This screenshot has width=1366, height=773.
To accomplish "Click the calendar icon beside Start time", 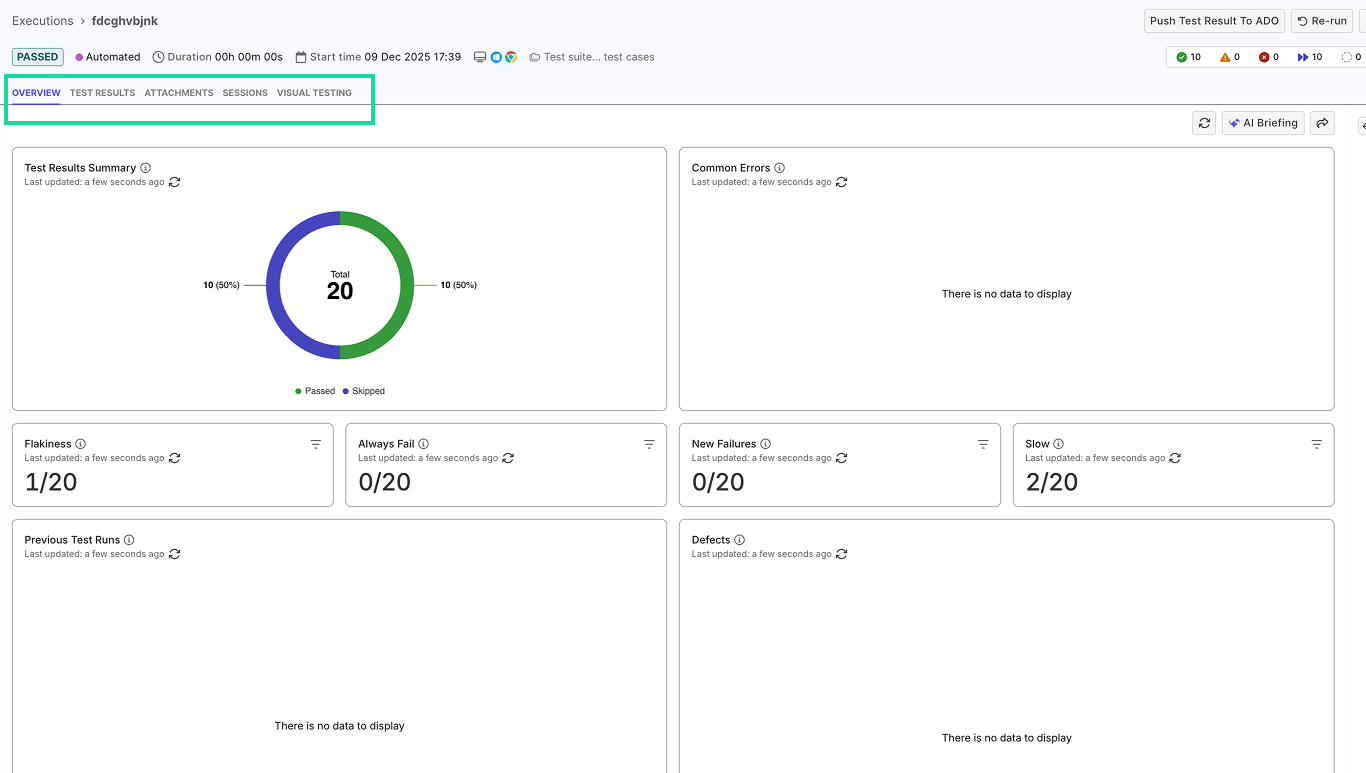I will (301, 57).
